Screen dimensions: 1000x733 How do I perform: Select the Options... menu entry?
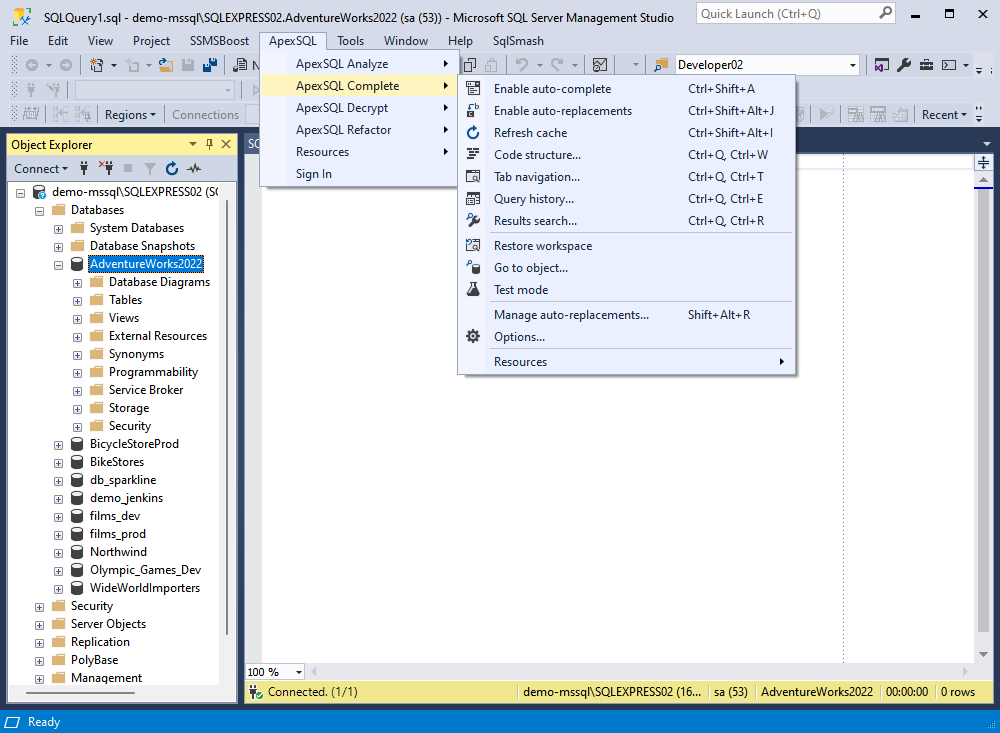626,336
